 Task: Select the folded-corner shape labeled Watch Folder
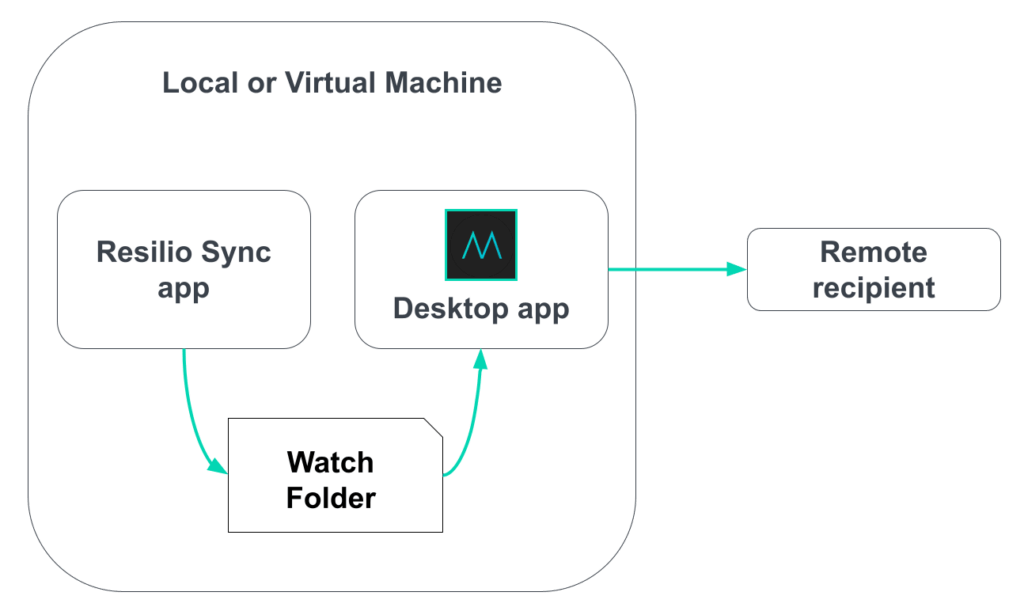[335, 475]
